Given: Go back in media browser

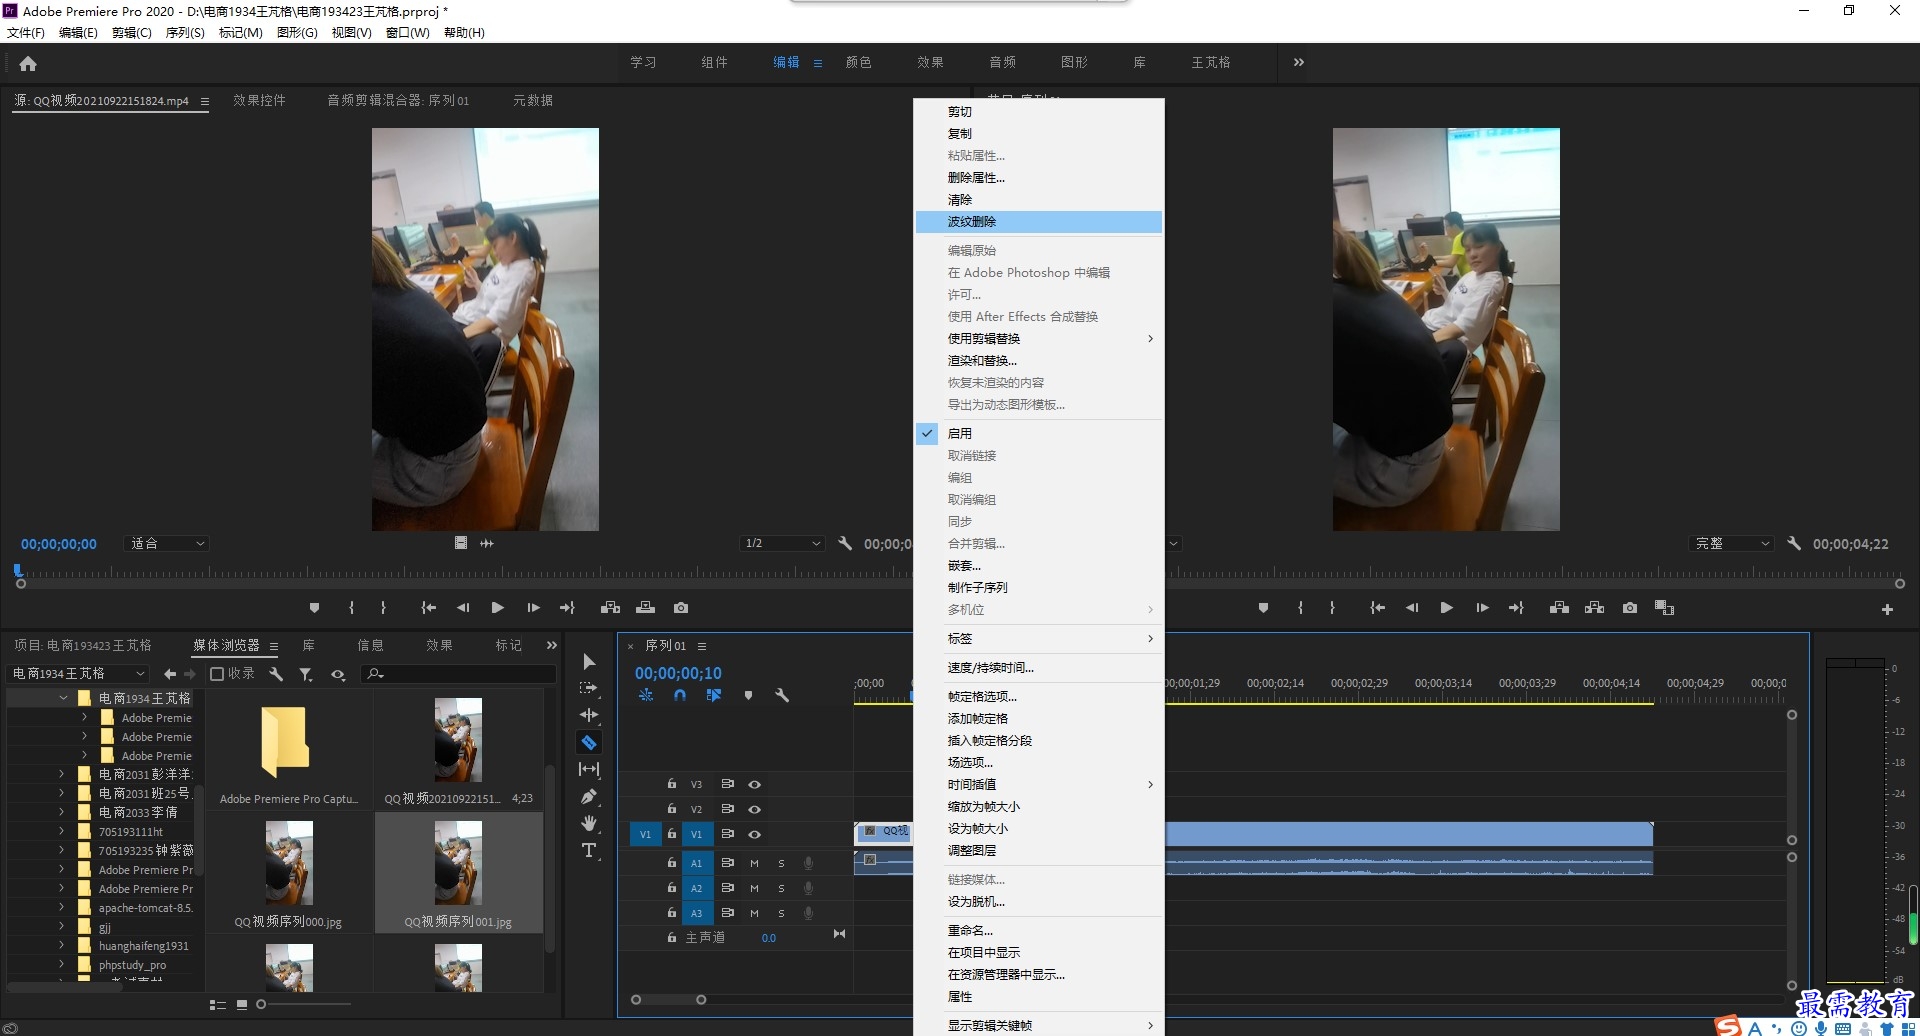Looking at the screenshot, I should pos(170,674).
